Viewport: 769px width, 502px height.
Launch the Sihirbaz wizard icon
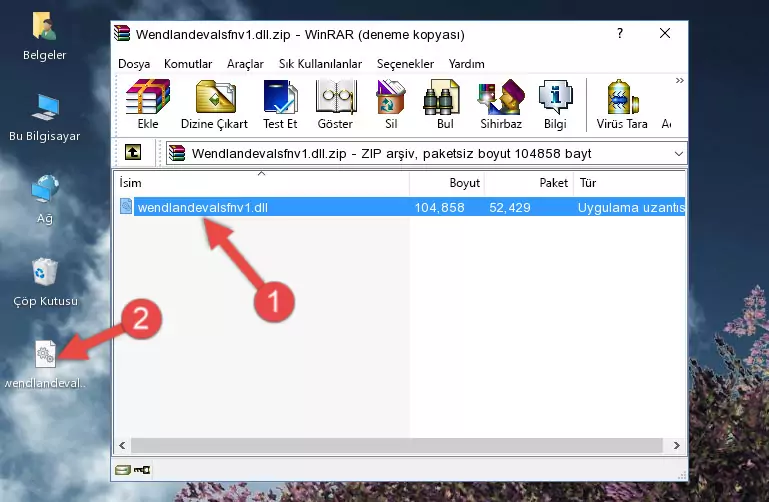point(501,97)
